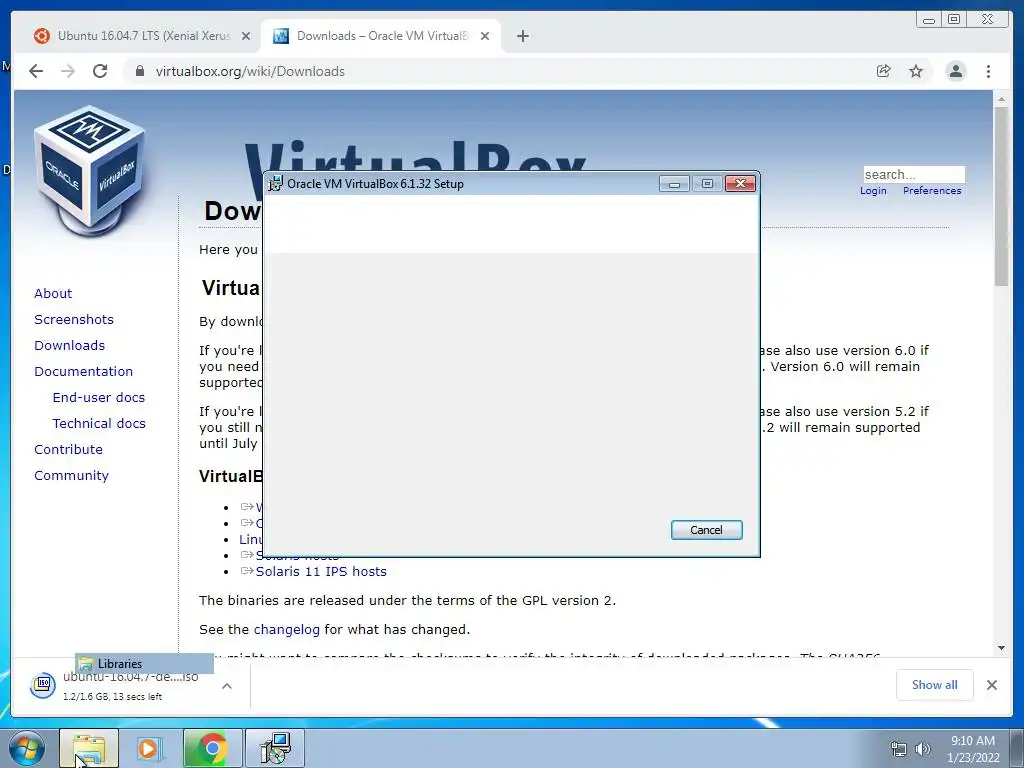
Task: Open End-user docs link
Action: [99, 398]
